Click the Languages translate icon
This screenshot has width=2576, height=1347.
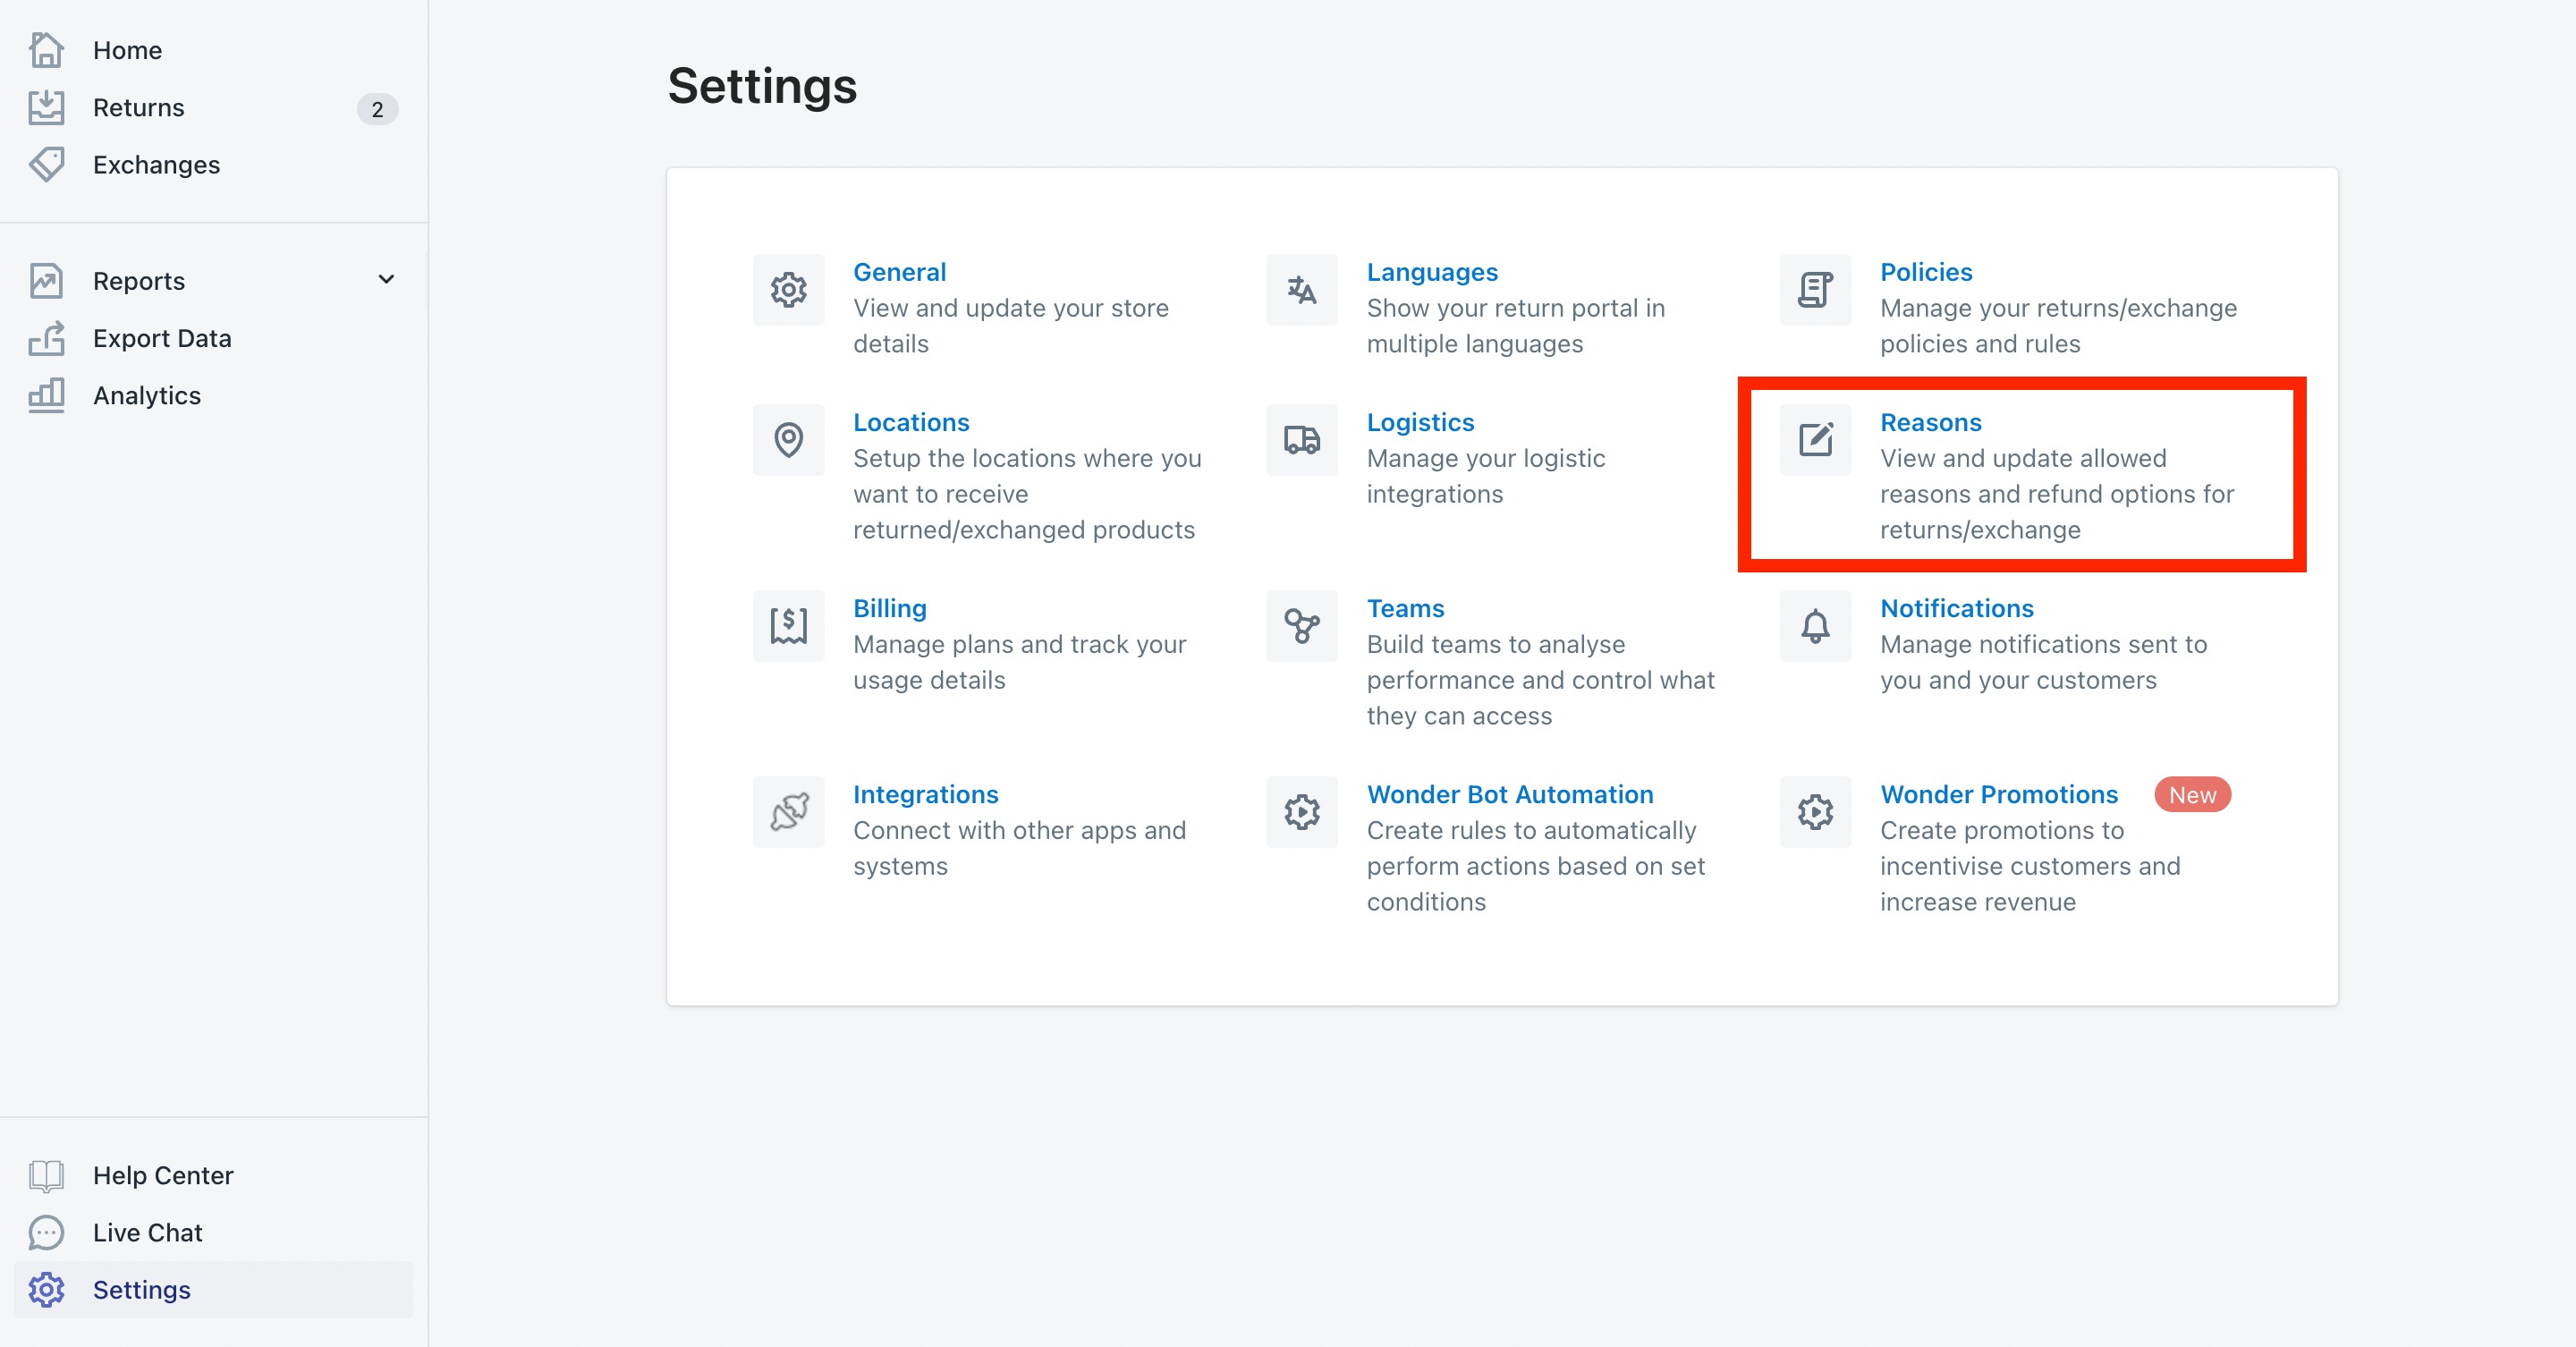1301,290
